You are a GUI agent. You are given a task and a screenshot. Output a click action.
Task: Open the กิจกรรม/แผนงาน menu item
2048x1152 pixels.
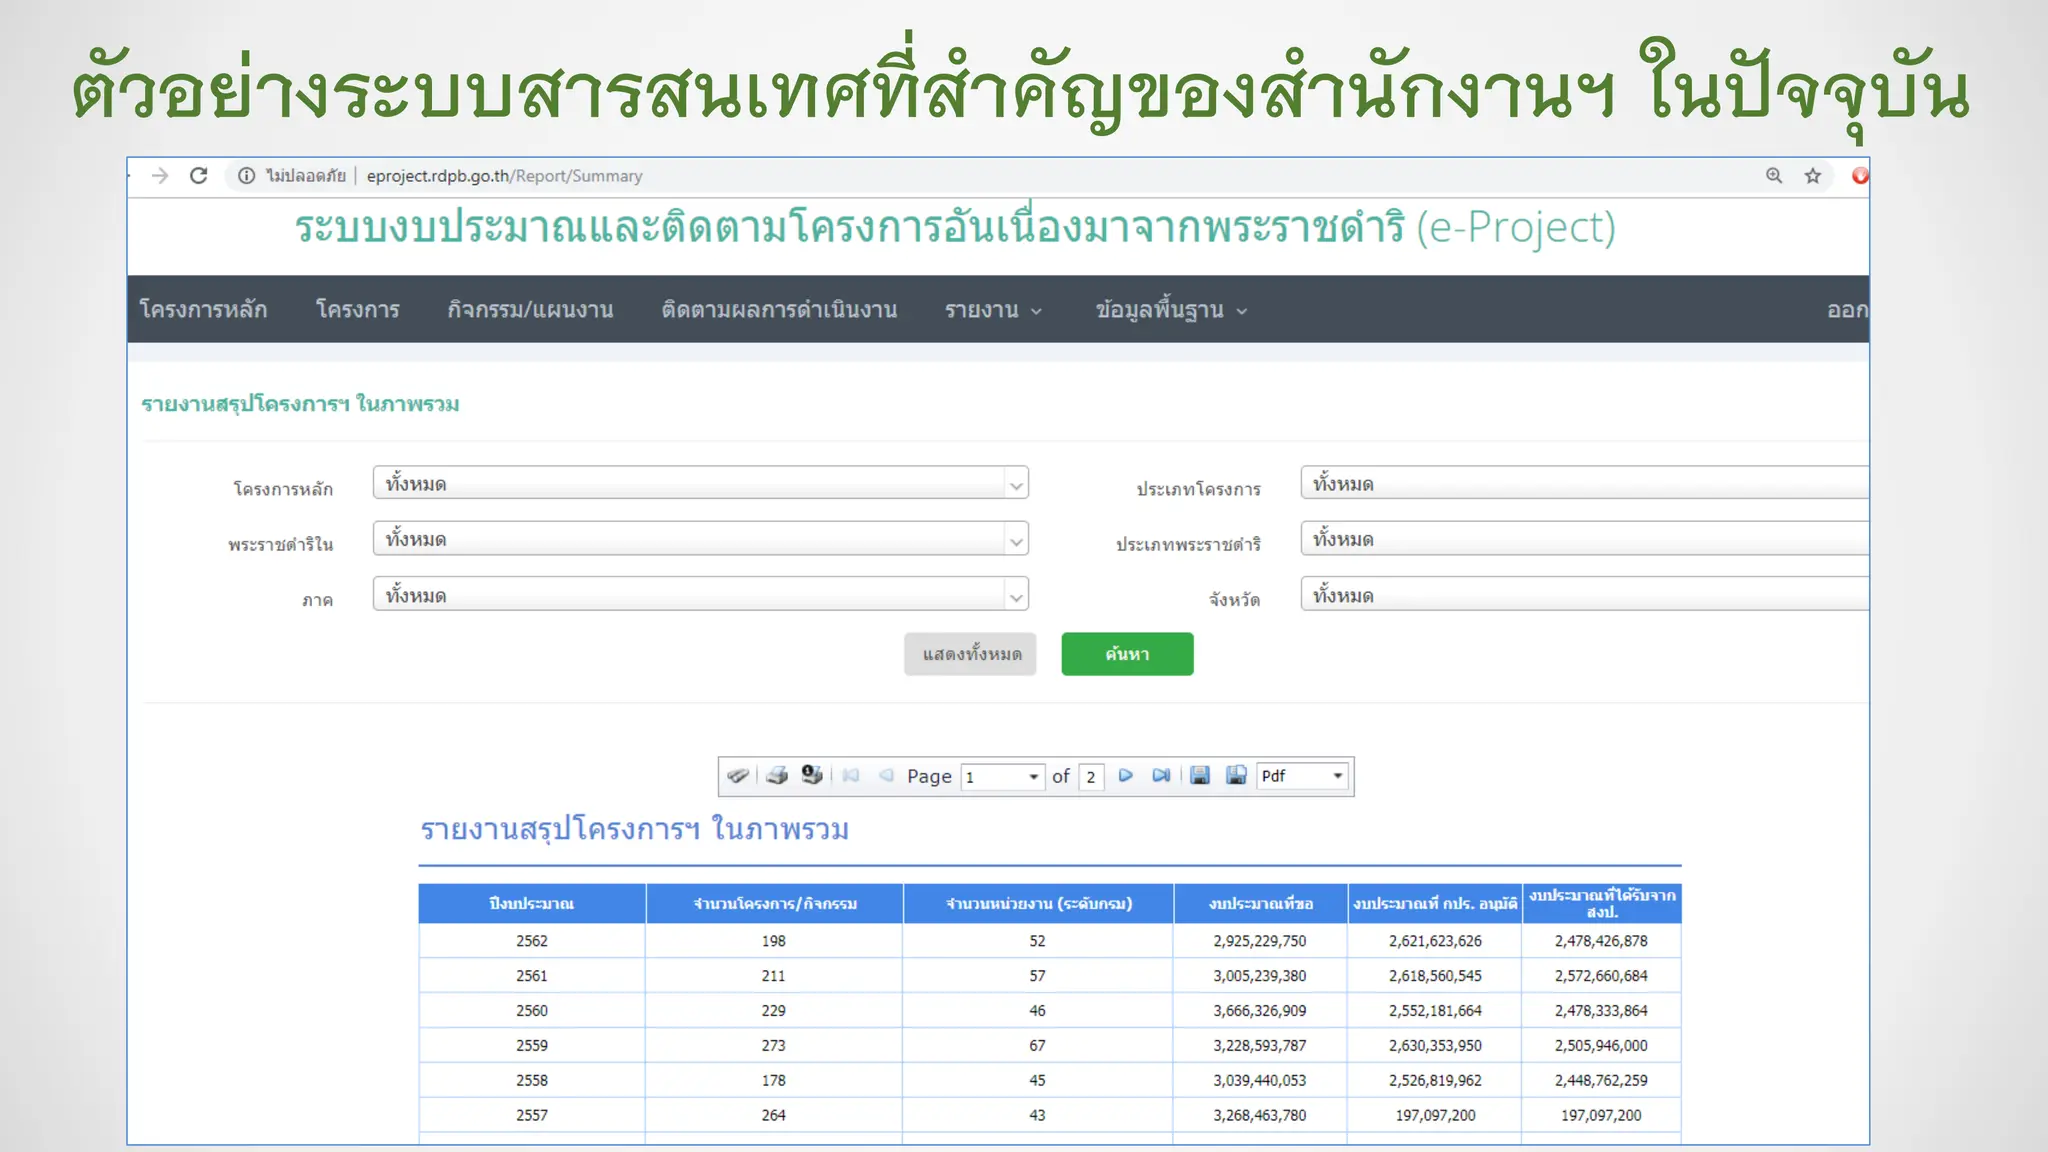coord(530,310)
